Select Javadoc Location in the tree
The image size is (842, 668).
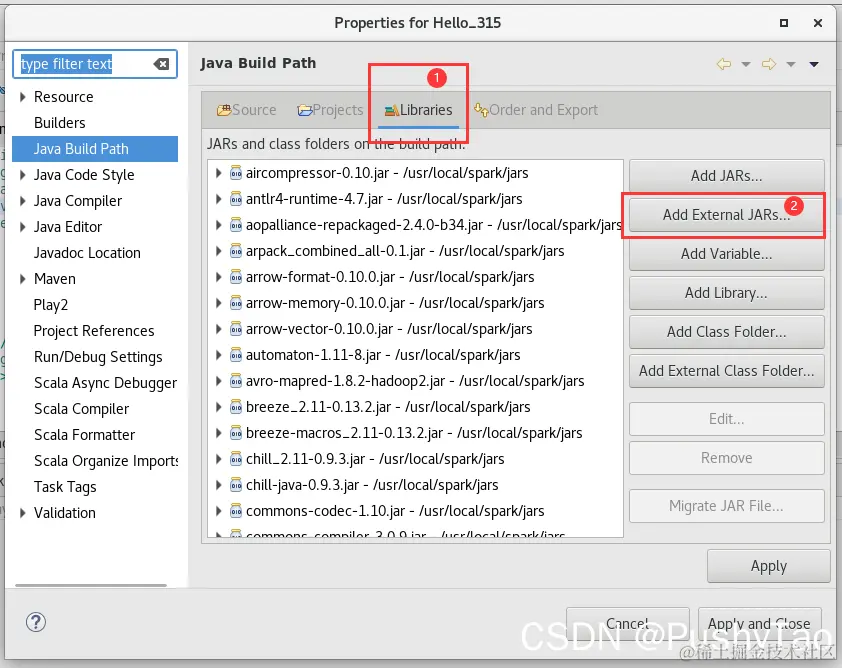point(87,253)
